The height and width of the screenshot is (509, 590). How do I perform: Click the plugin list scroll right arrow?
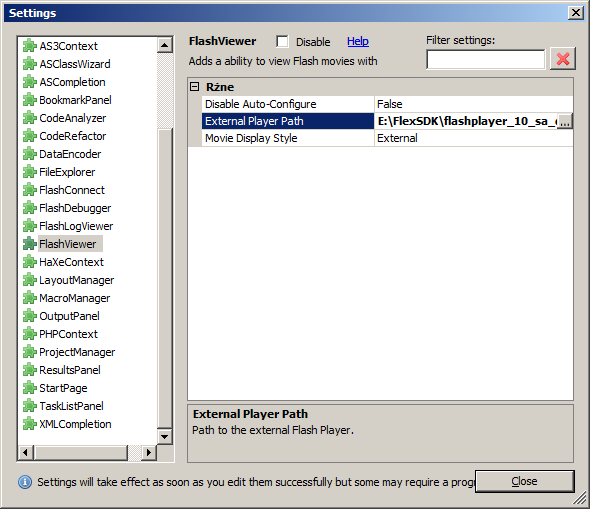pos(149,452)
